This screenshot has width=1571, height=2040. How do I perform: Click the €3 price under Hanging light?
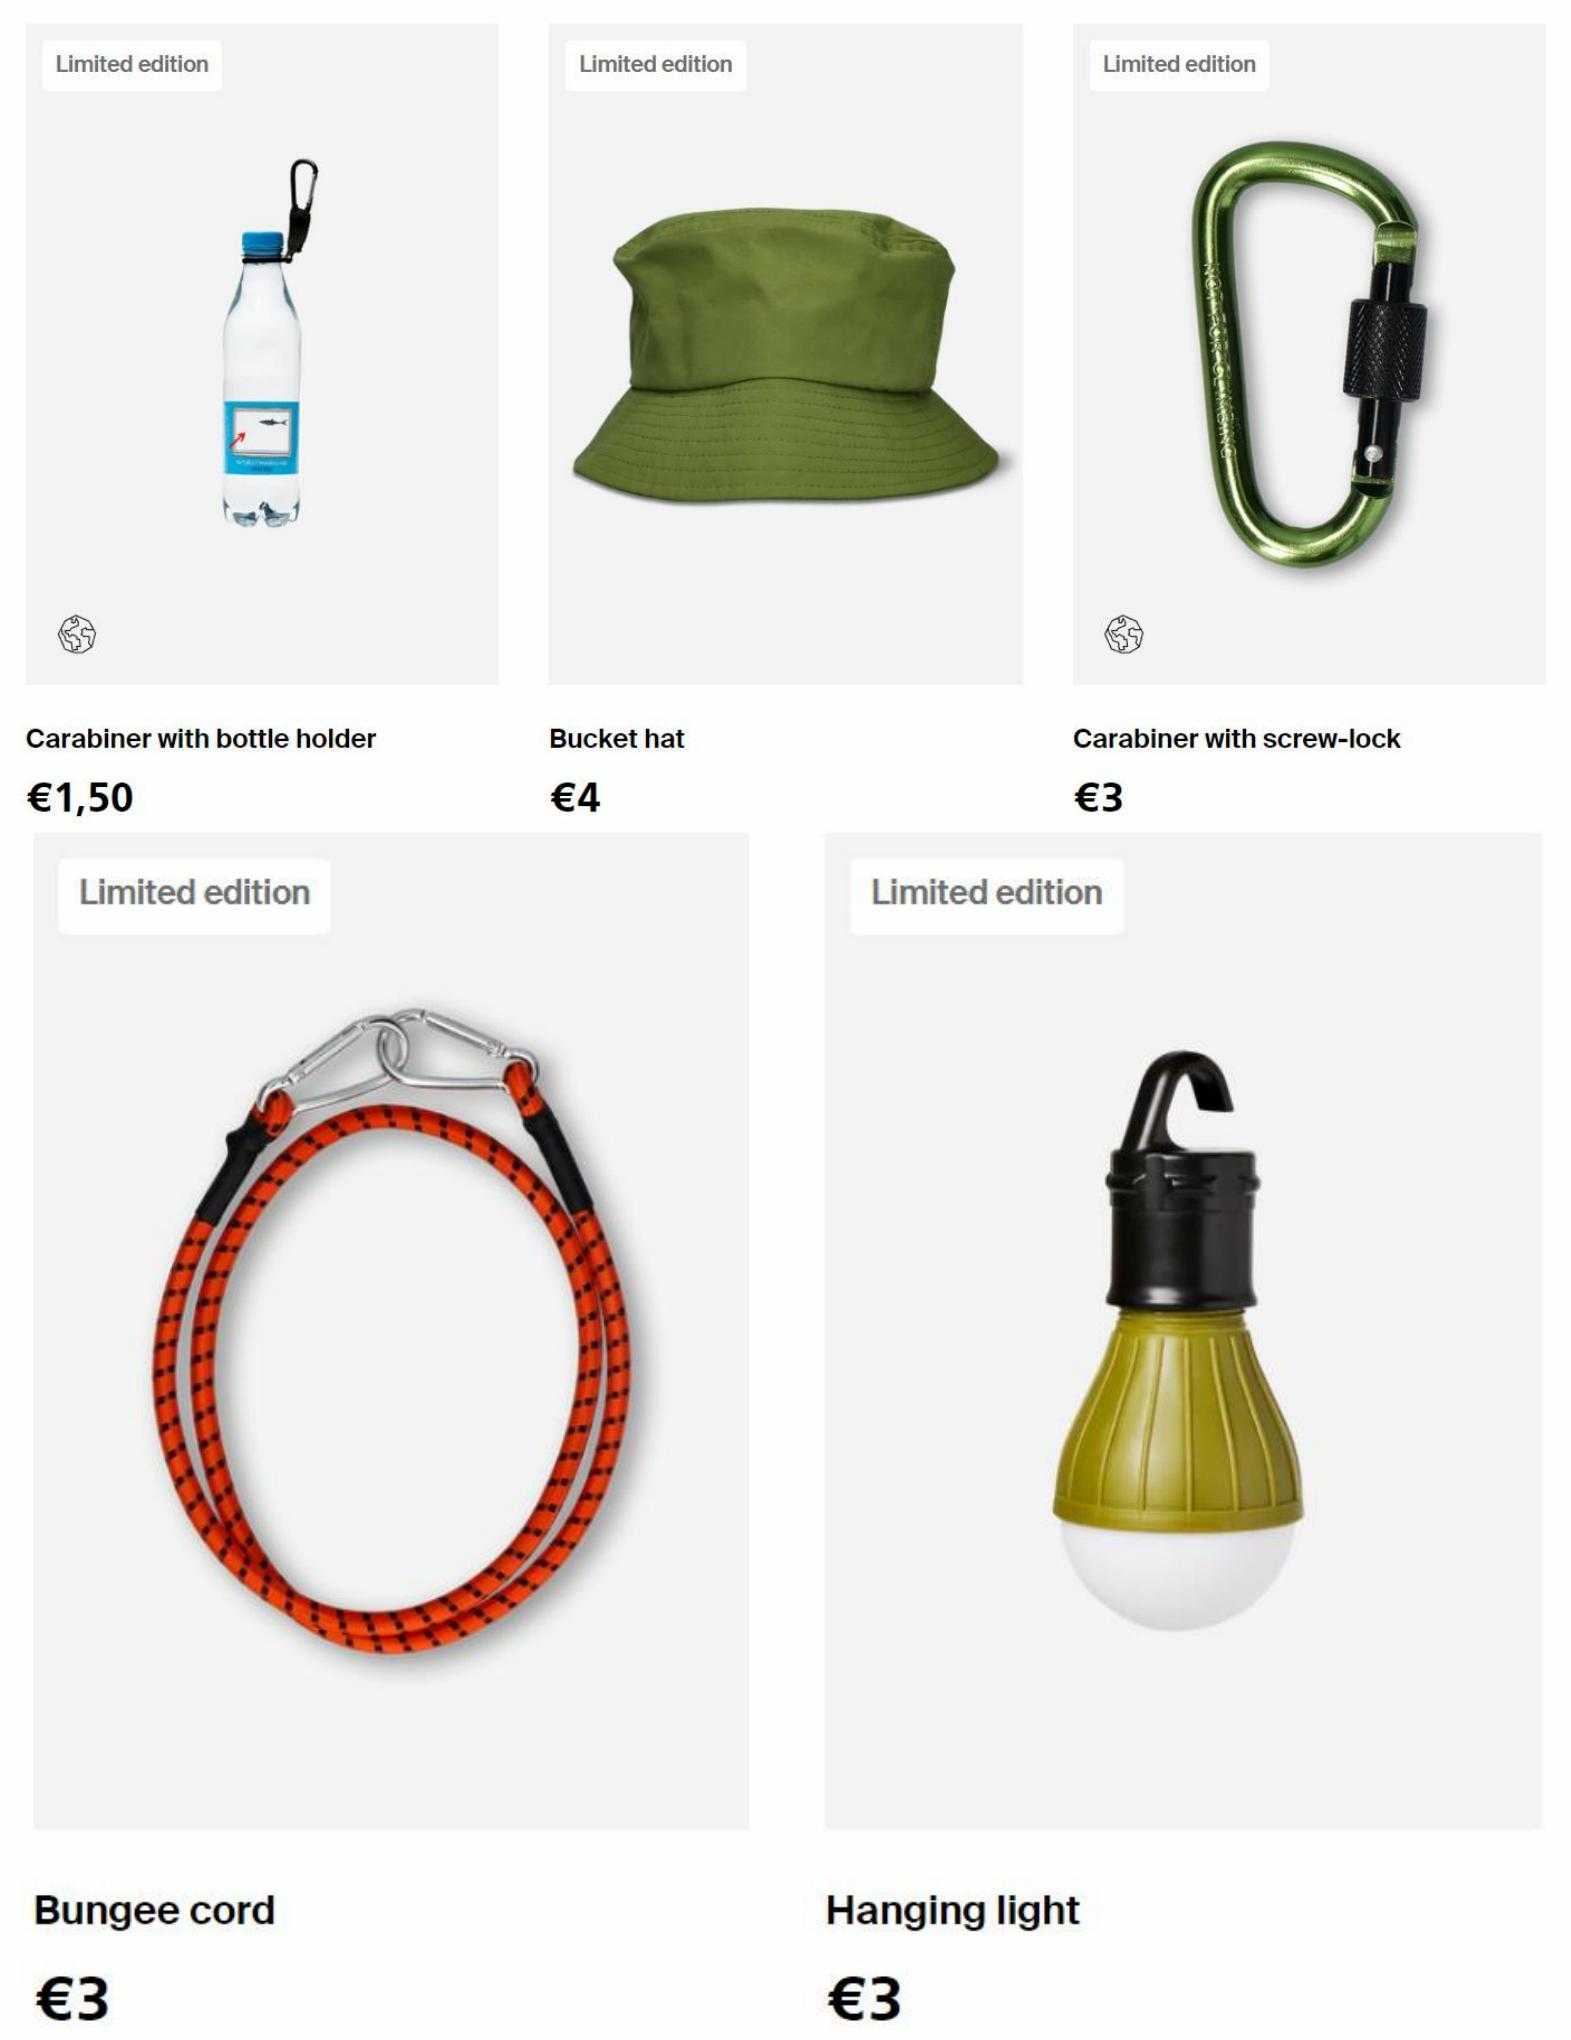pyautogui.click(x=864, y=1998)
